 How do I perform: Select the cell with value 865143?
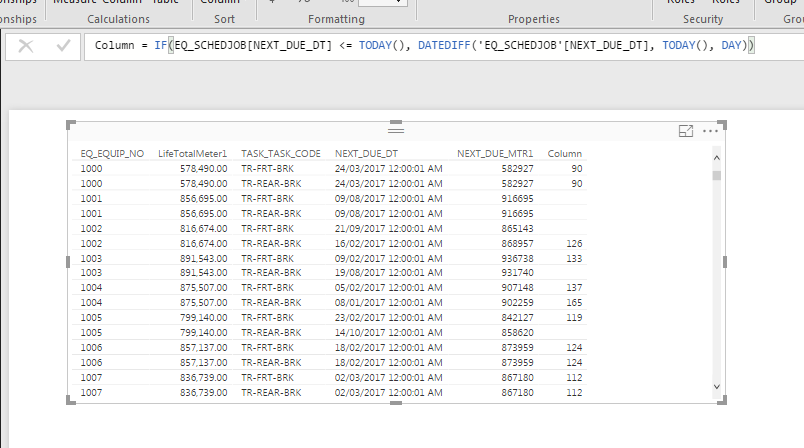coord(517,229)
